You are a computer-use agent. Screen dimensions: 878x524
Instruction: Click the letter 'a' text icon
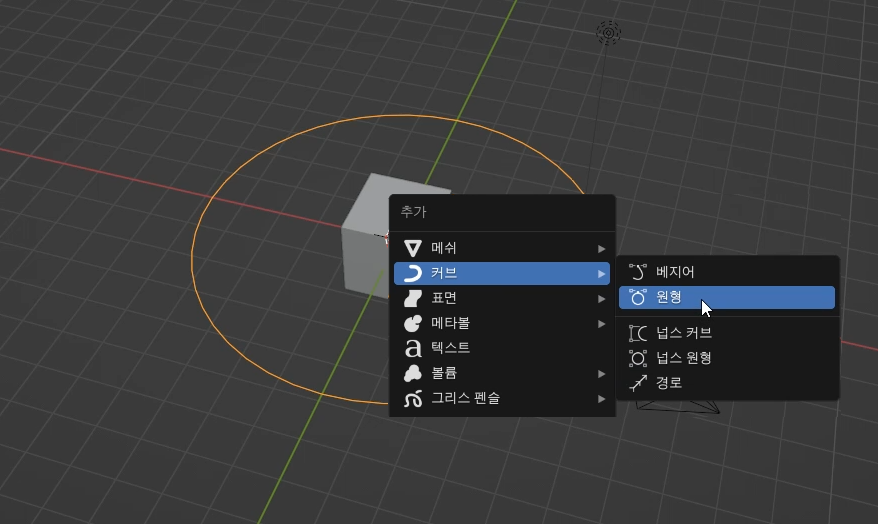pyautogui.click(x=413, y=348)
